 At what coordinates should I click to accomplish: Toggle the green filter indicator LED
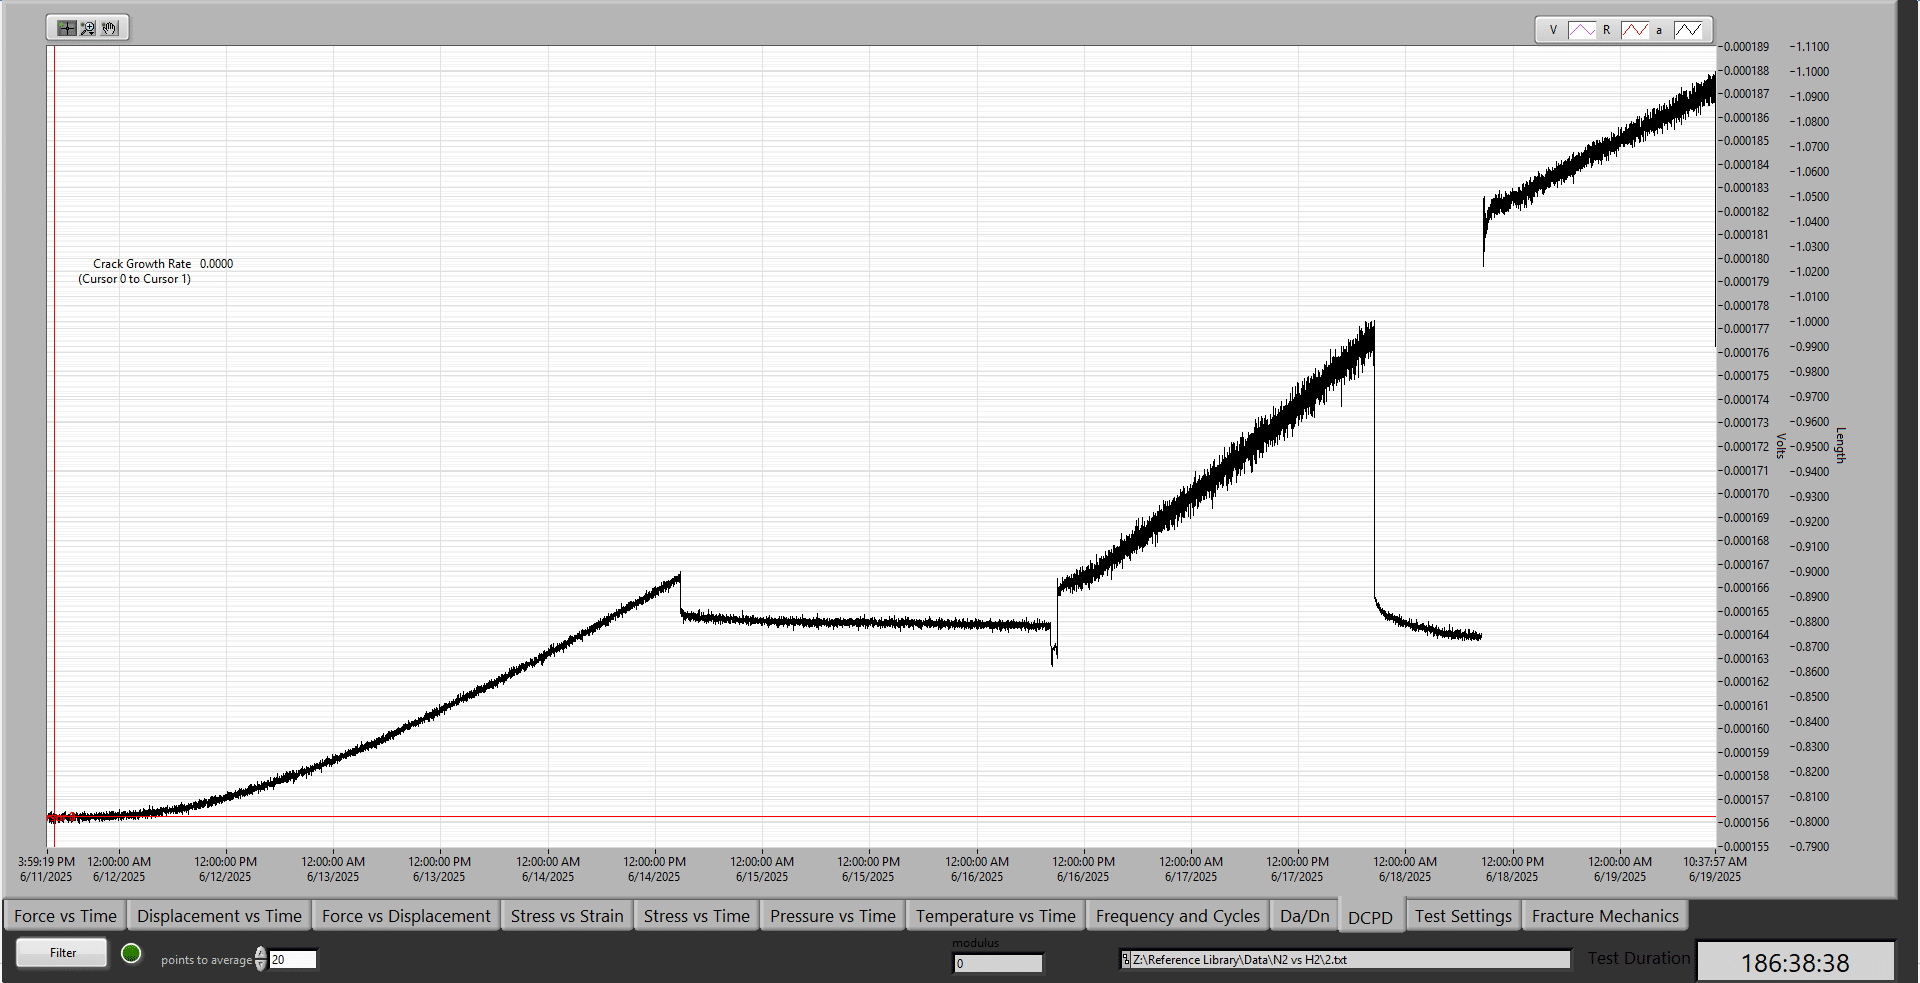(131, 953)
